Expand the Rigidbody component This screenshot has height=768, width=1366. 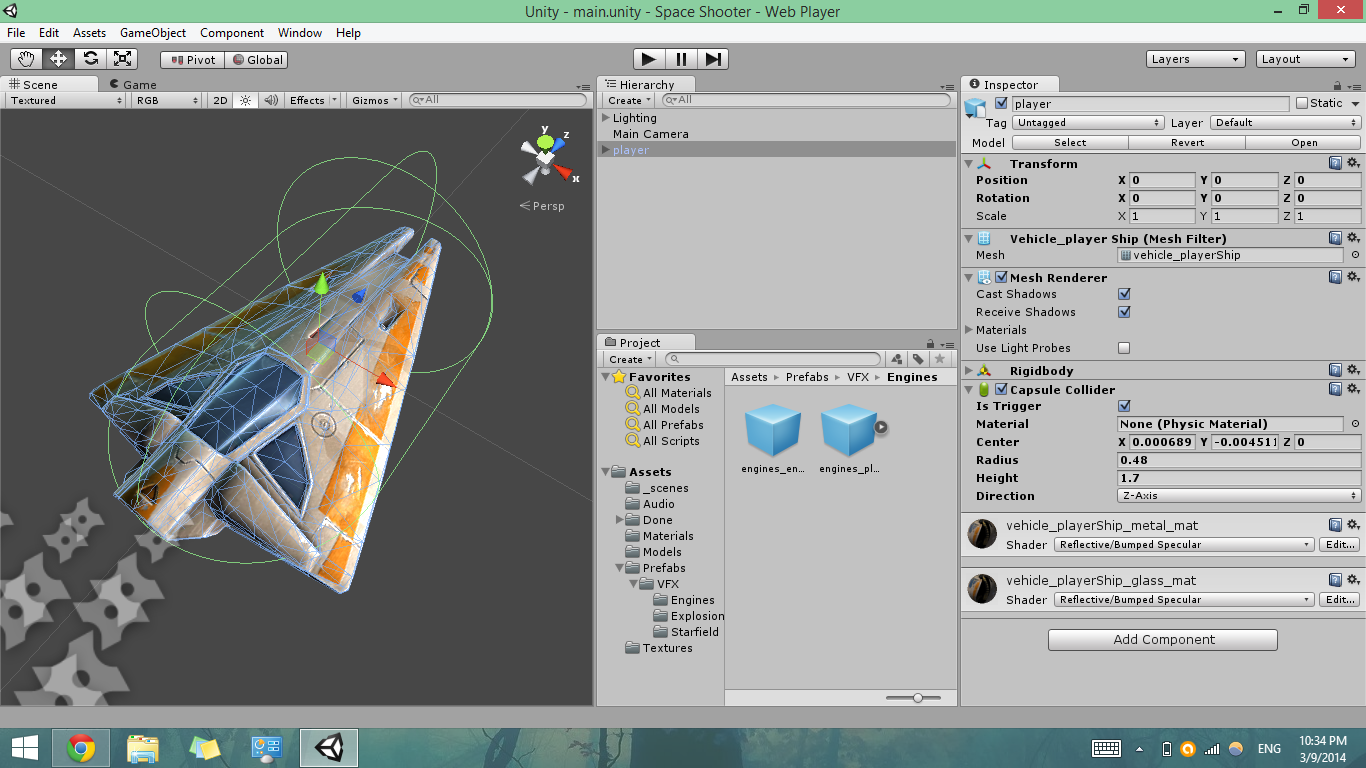coord(969,371)
